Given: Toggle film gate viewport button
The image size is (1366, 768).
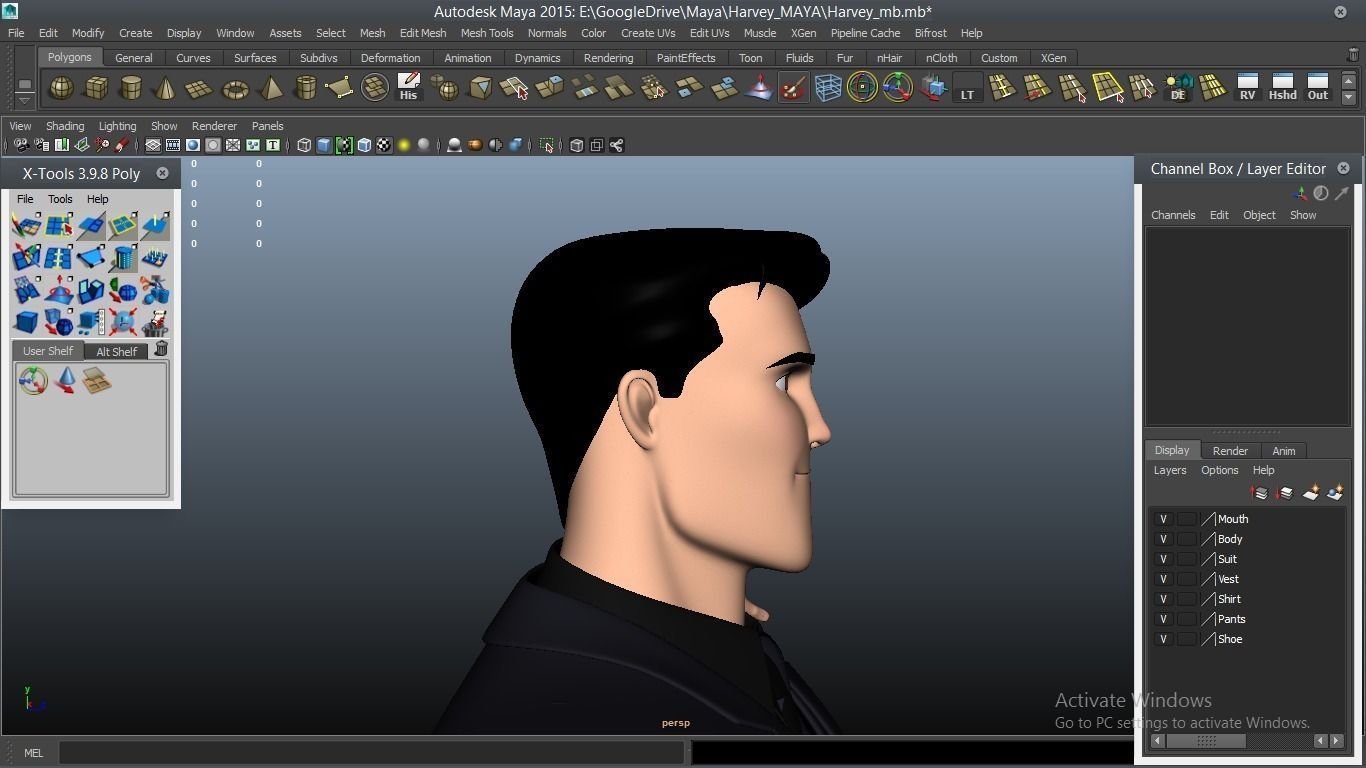Looking at the screenshot, I should pyautogui.click(x=173, y=145).
